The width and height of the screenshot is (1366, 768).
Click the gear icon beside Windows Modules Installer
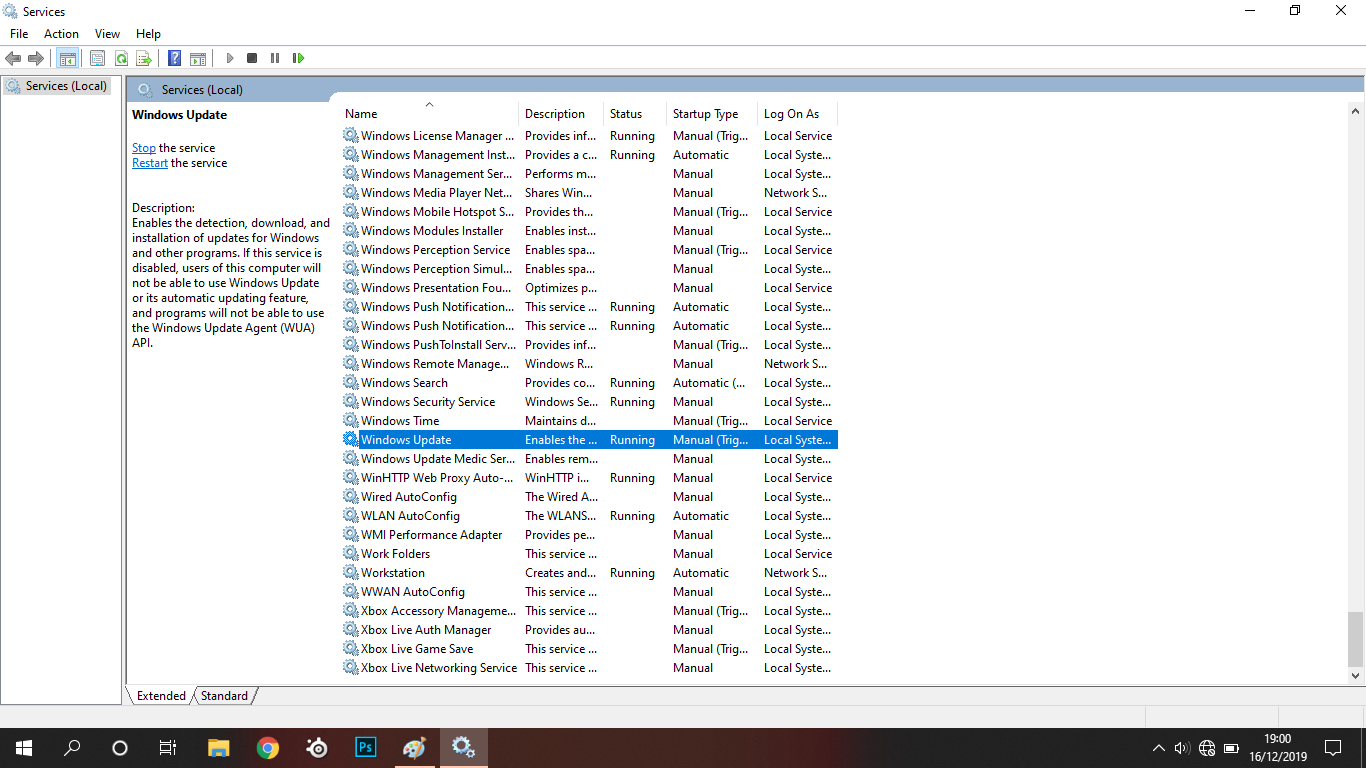(350, 231)
